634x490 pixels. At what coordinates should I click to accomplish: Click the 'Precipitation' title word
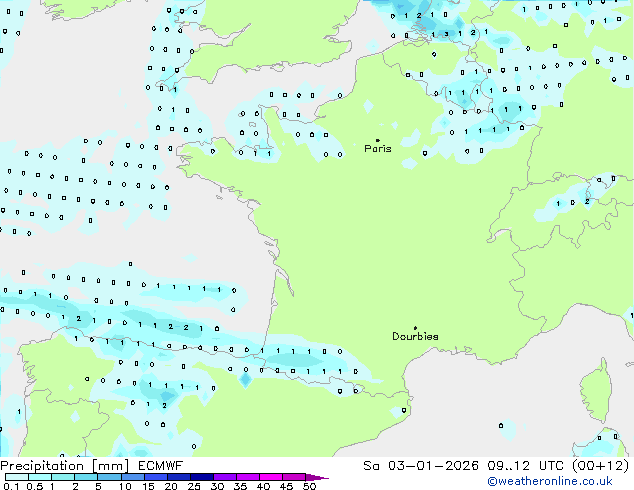(x=42, y=466)
